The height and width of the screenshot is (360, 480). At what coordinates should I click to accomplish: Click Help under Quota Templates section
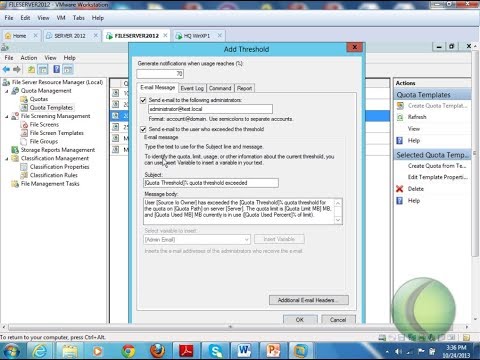[x=414, y=140]
